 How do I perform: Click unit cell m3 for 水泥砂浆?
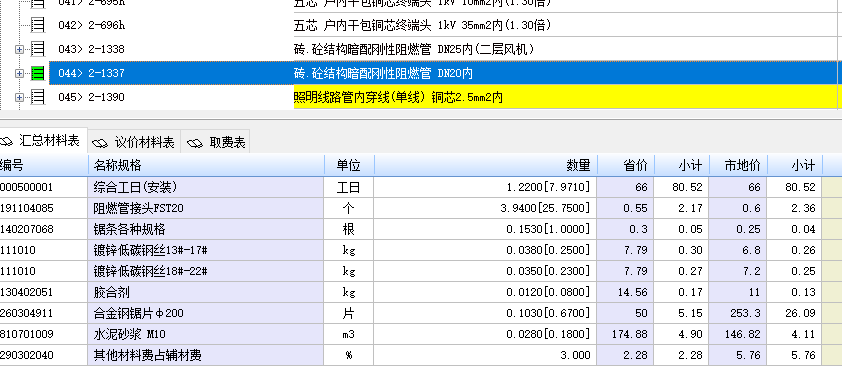(x=349, y=334)
